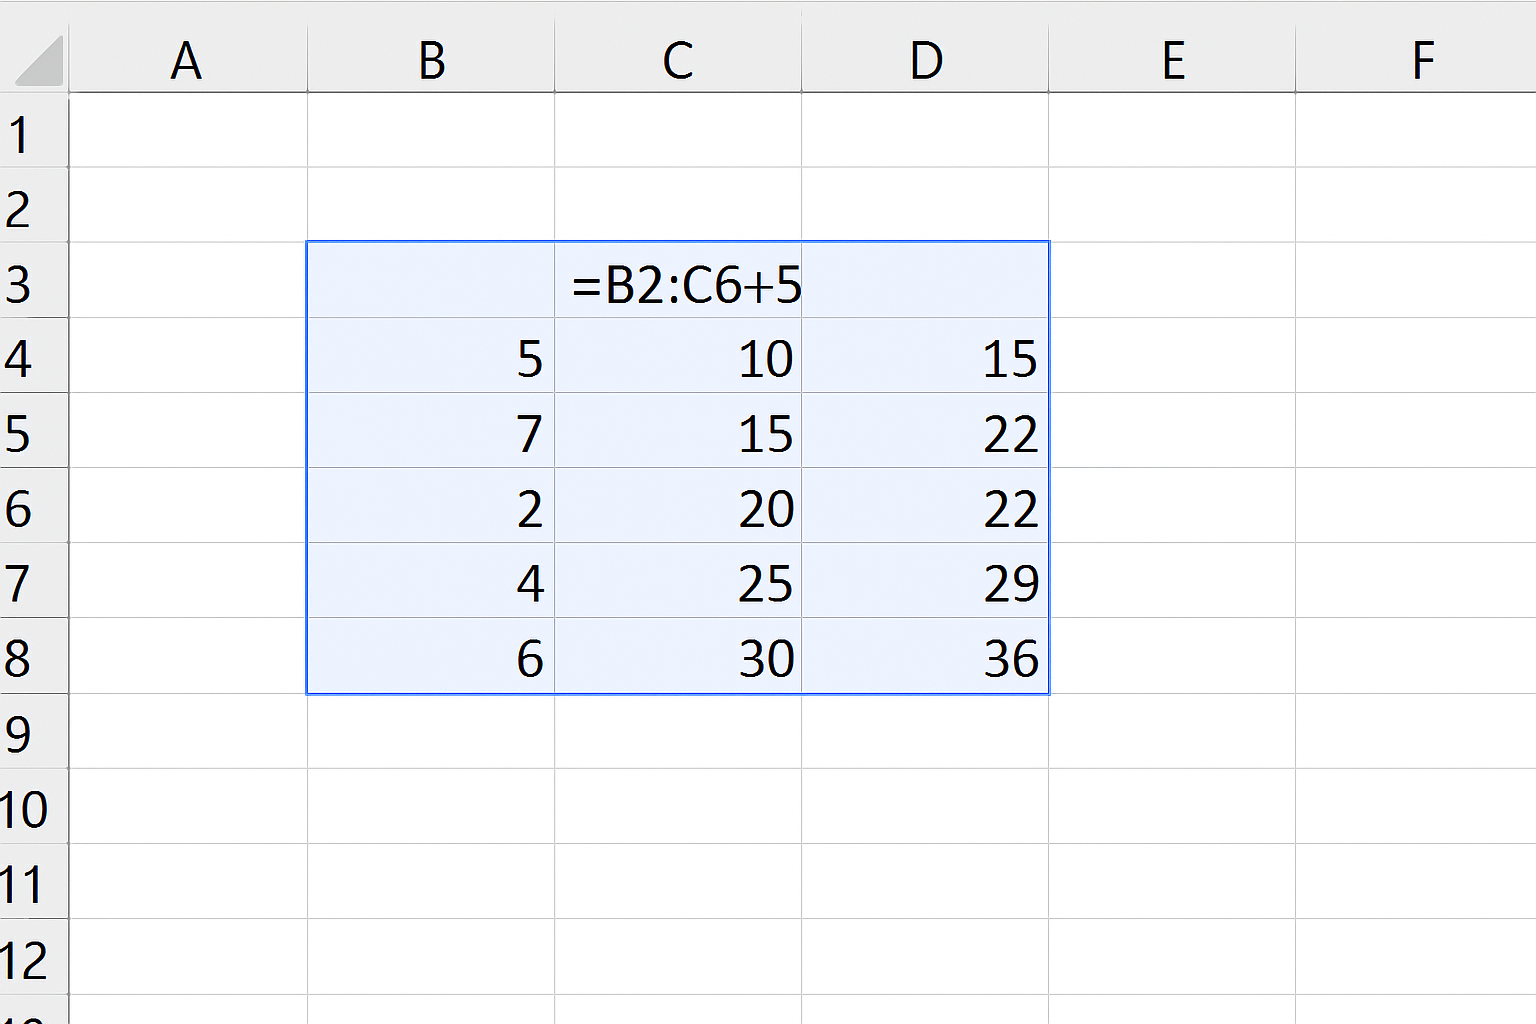Select row 9 header
This screenshot has height=1024, width=1536.
tap(34, 731)
